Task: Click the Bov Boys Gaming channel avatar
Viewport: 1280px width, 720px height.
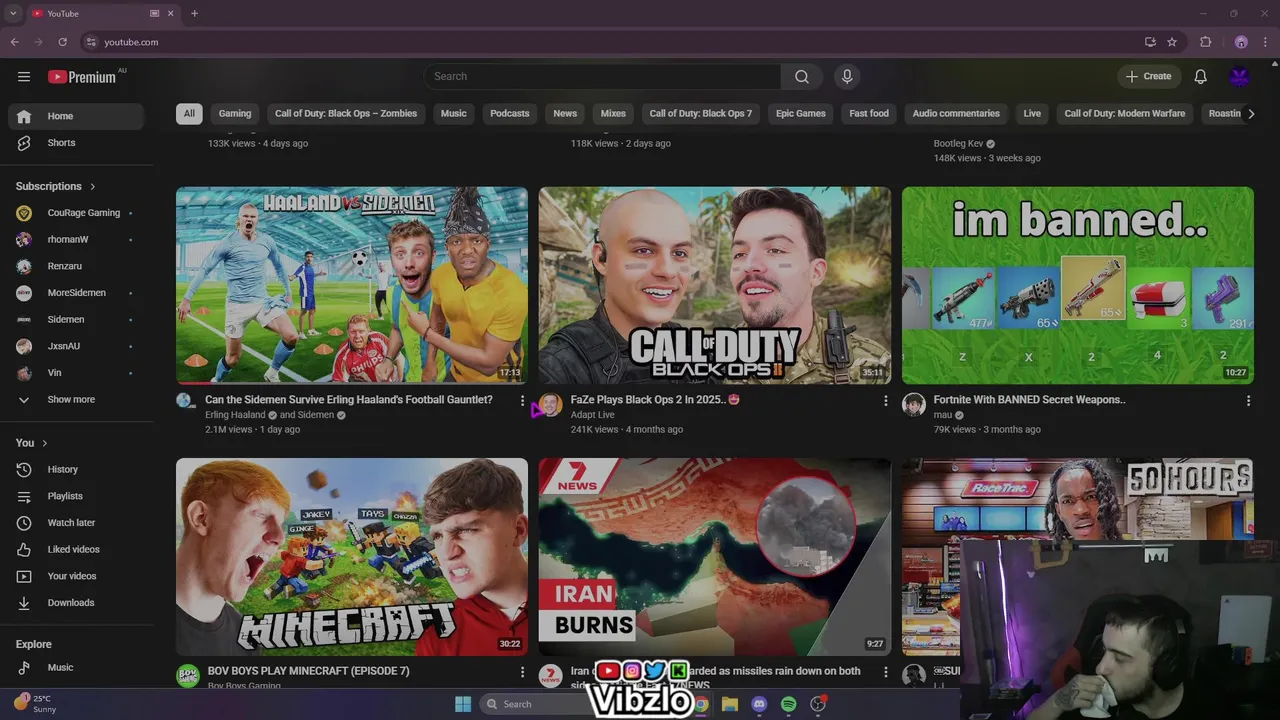Action: [x=188, y=676]
